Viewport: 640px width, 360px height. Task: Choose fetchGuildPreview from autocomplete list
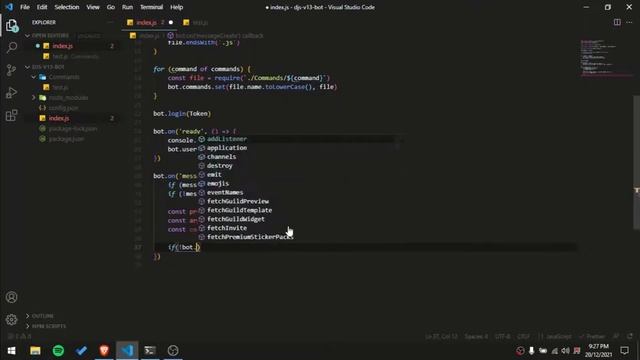pyautogui.click(x=300, y=201)
